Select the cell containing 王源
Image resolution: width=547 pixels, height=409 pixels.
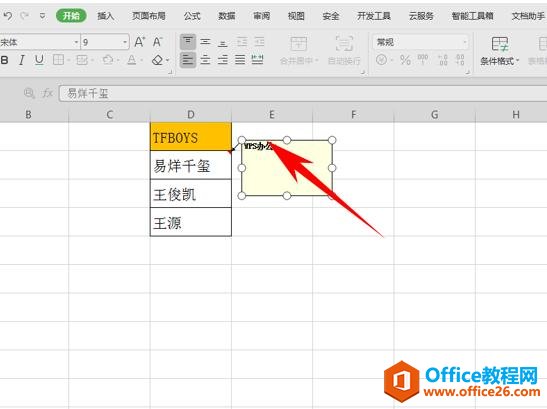tap(191, 222)
